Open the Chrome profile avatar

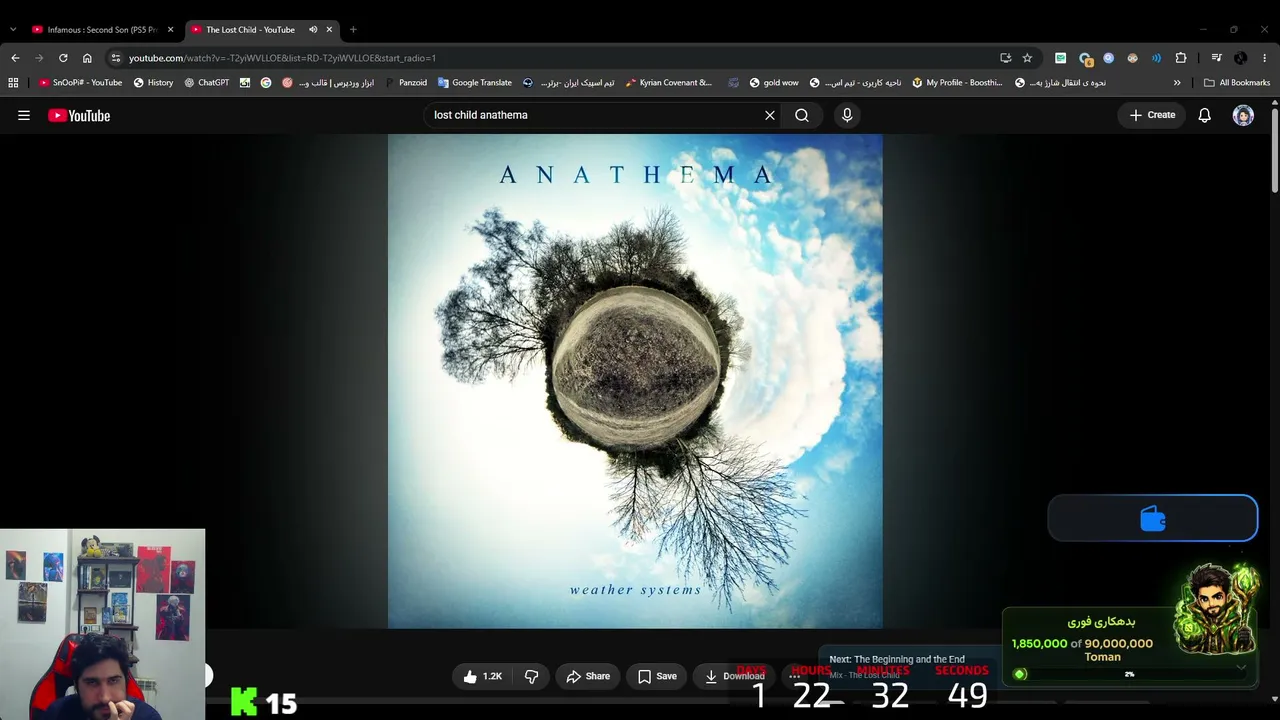coord(1241,58)
